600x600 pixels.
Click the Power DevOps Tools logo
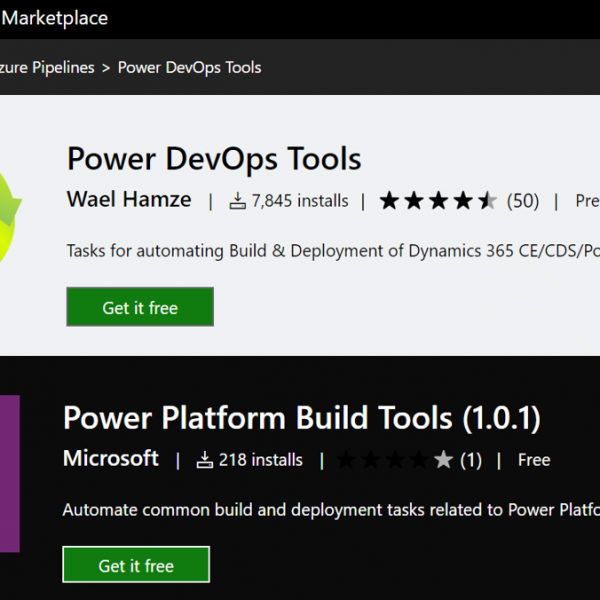11,218
